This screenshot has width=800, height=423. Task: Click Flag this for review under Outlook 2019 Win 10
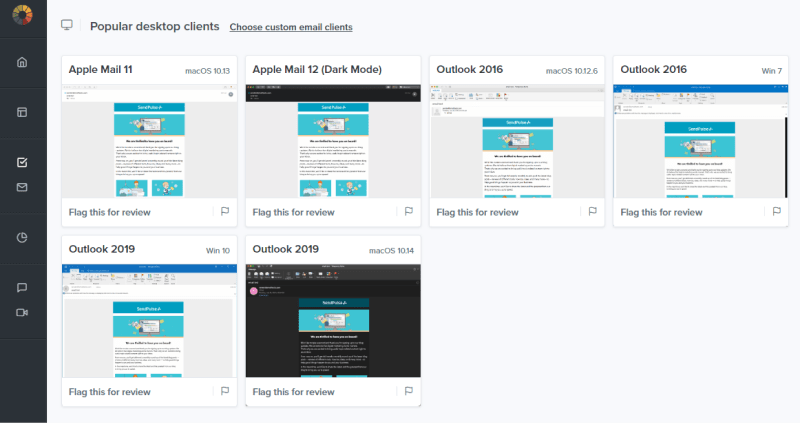point(110,392)
